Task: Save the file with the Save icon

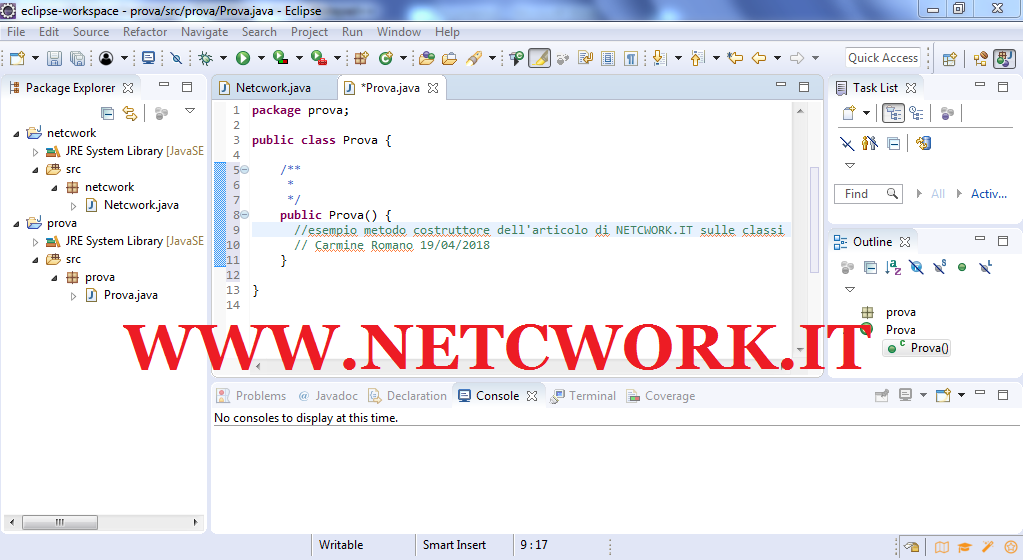Action: (x=55, y=58)
